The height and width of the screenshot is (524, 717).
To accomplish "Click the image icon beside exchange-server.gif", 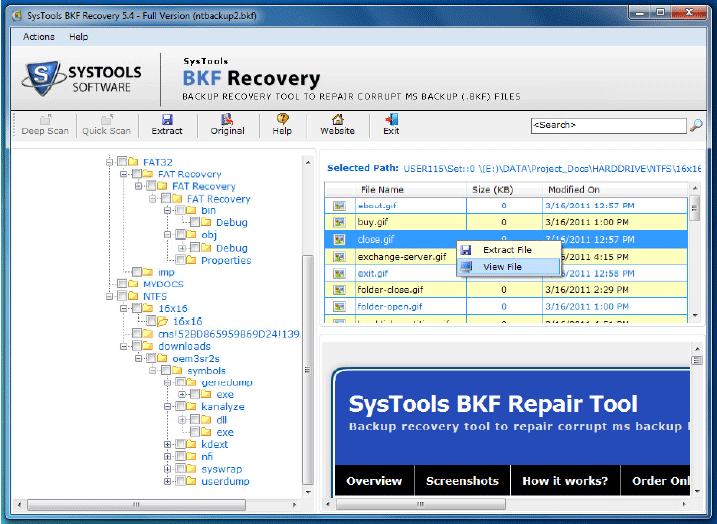I will (x=339, y=257).
